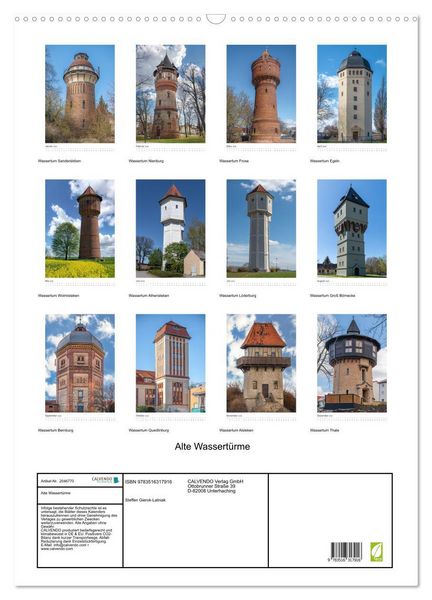Click caption 'Wasserturm Nienburg'
Viewport: 432px width, 600px height.
click(146, 161)
